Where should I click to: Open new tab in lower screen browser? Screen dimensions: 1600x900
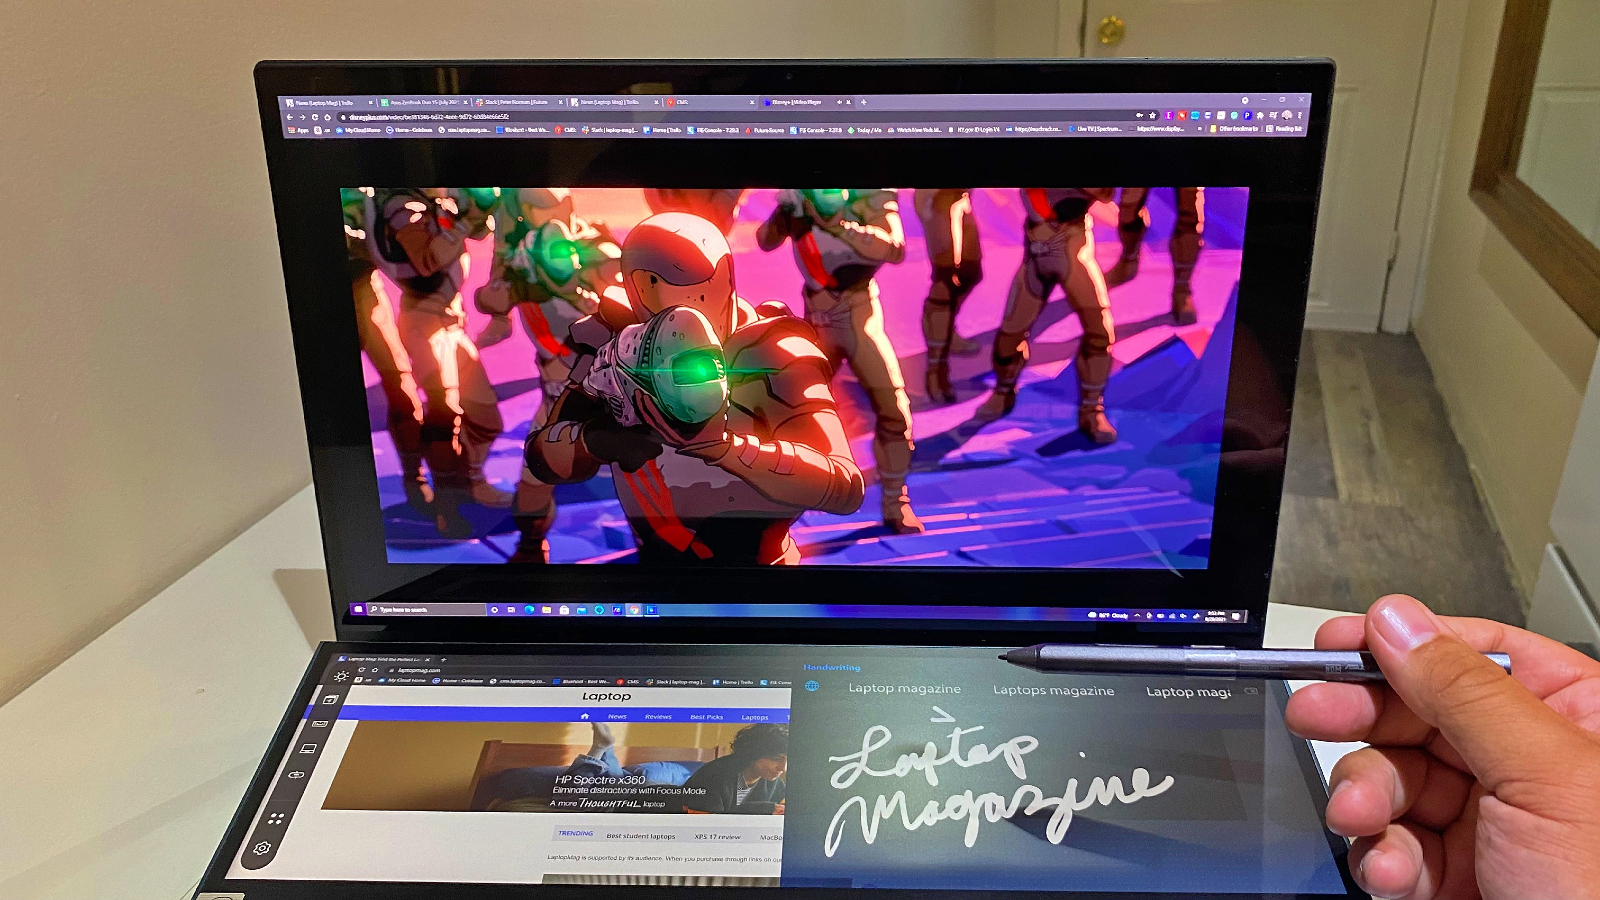point(443,659)
